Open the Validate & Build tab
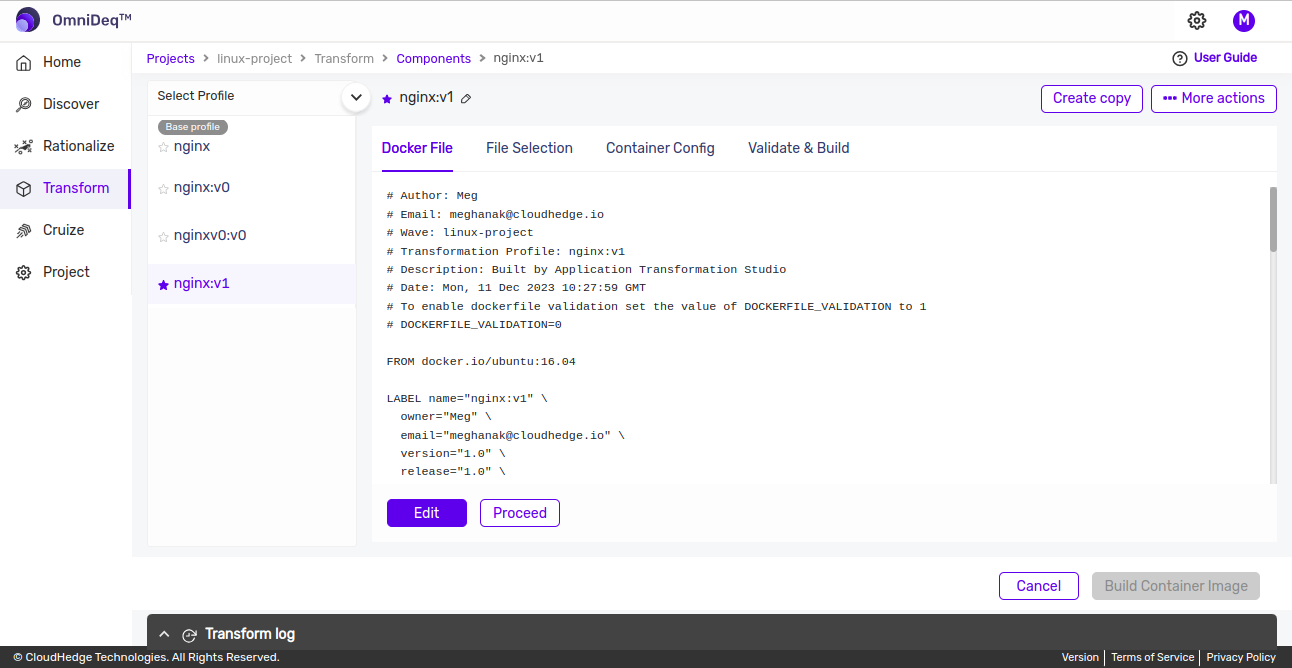This screenshot has width=1292, height=668. [x=798, y=148]
